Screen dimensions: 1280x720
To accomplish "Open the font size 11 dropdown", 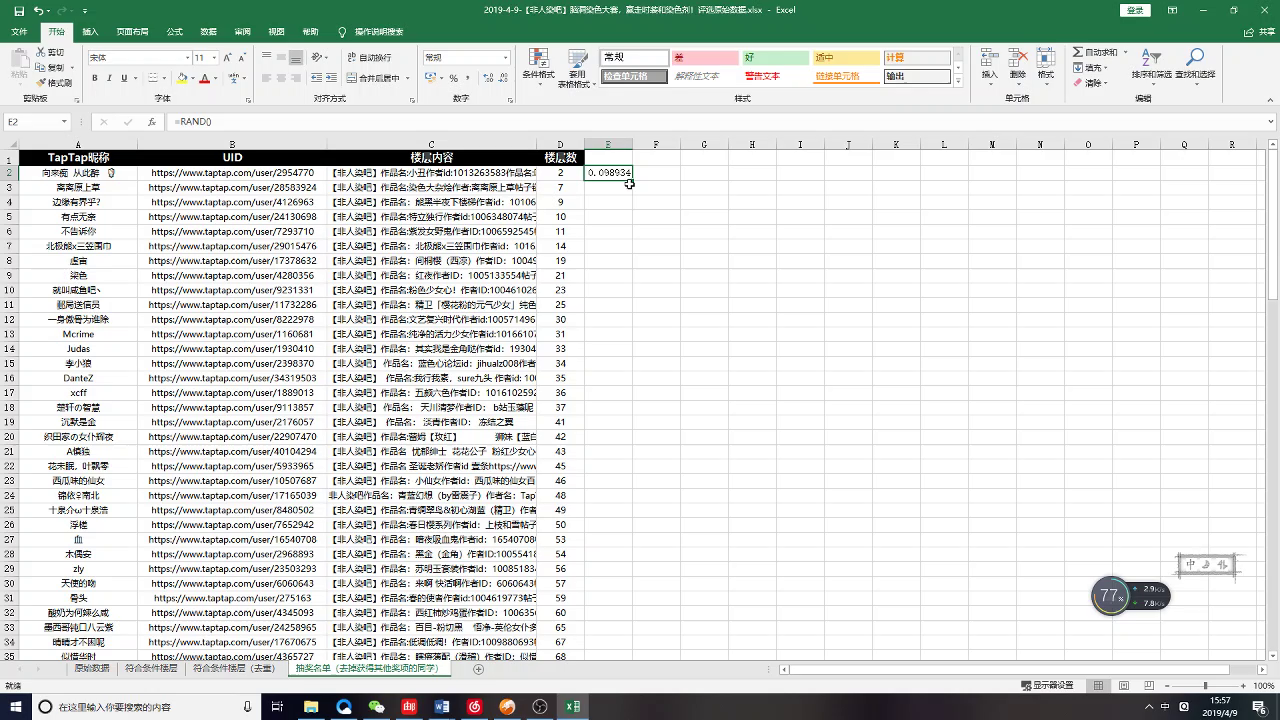I will 213,58.
